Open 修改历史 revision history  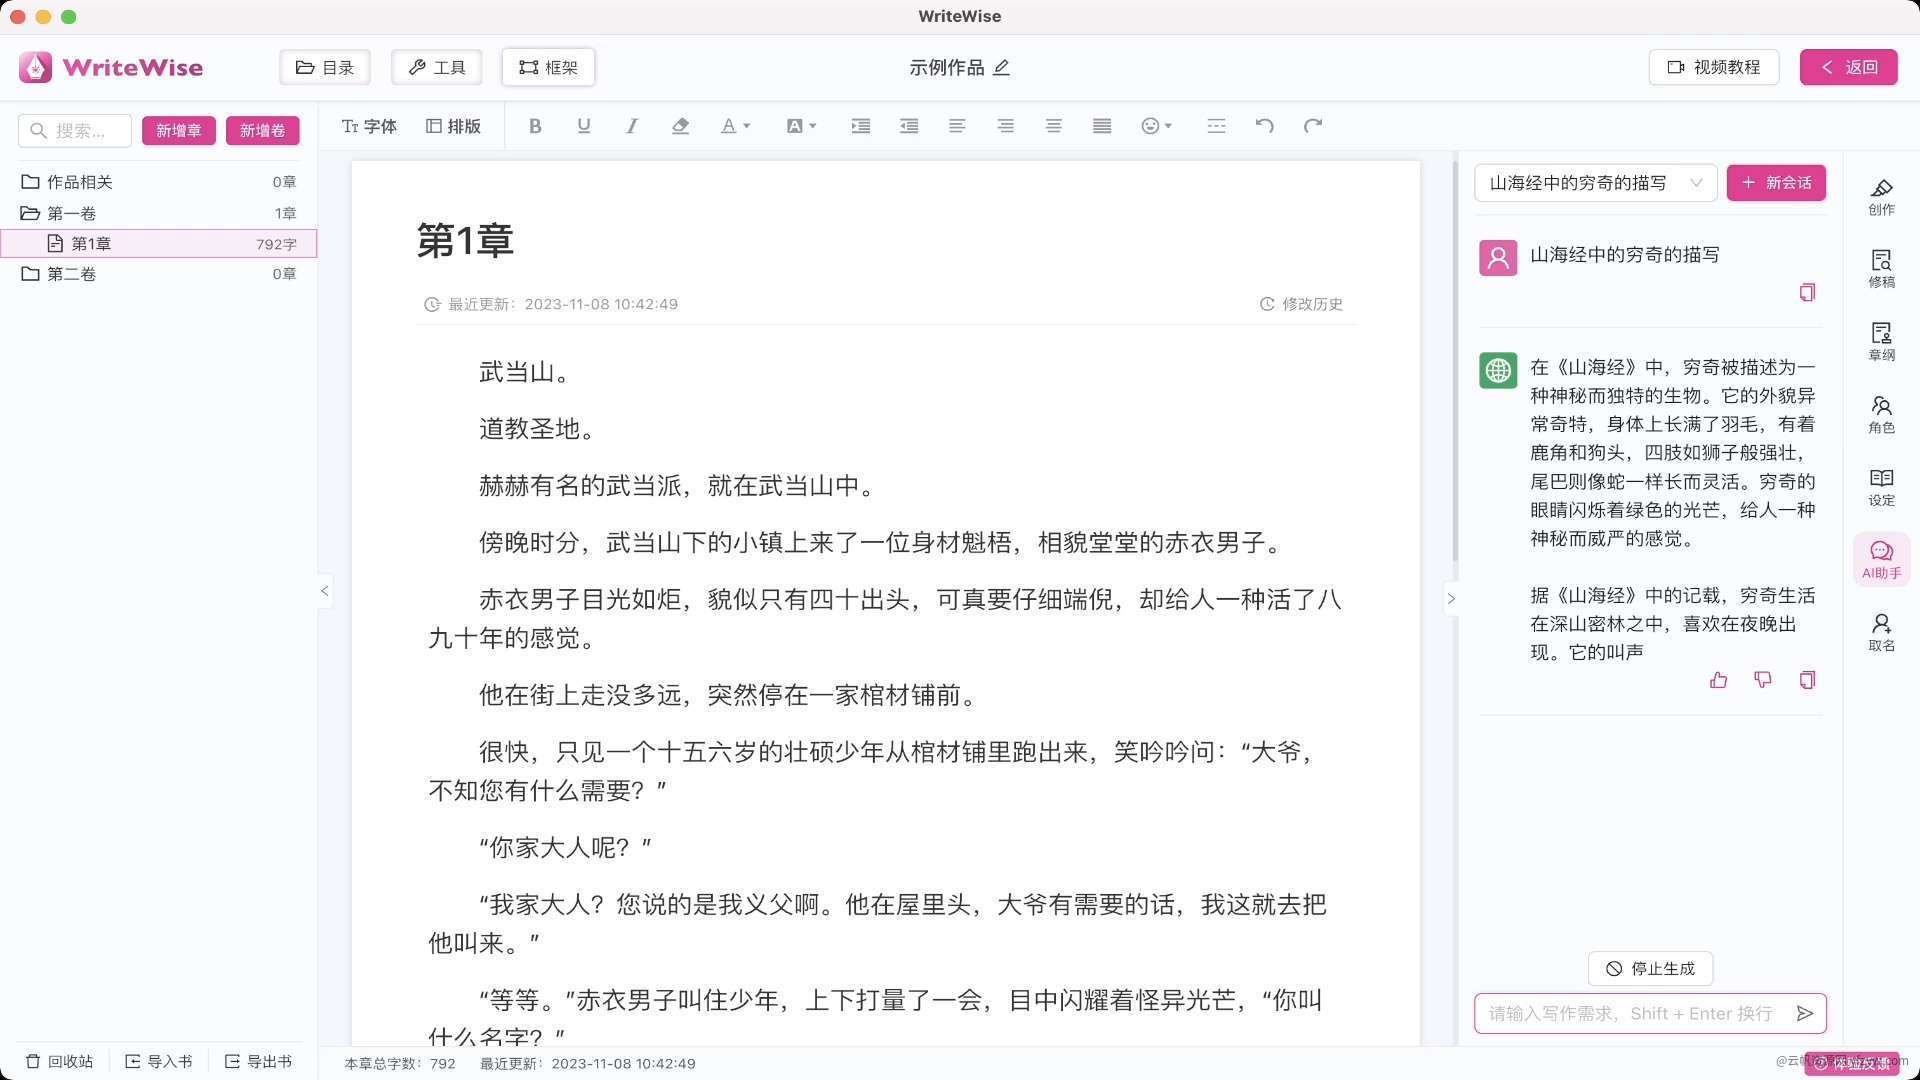click(1301, 304)
